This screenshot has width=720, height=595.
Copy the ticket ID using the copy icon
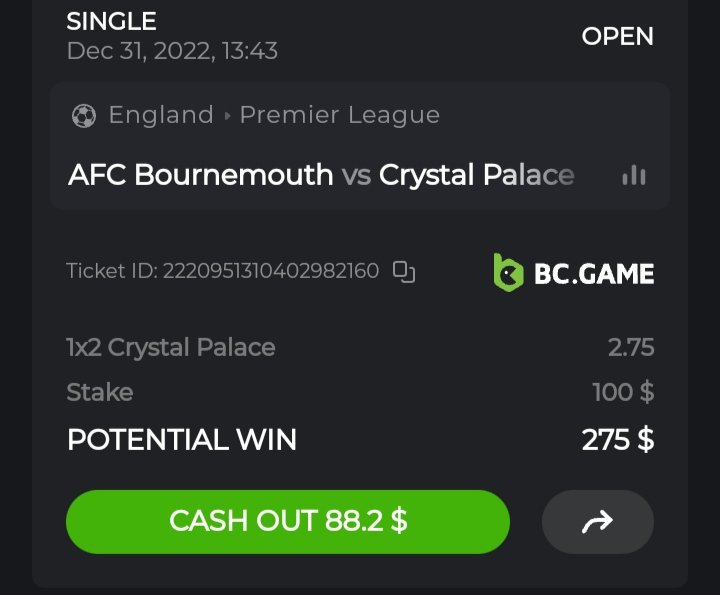[x=404, y=271]
